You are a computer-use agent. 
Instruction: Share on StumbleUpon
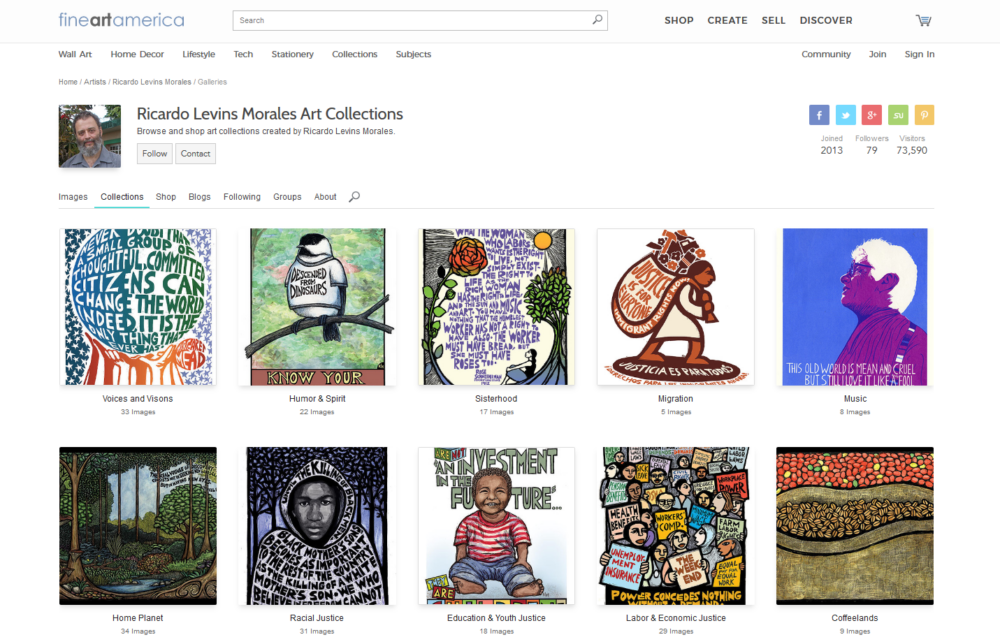pyautogui.click(x=898, y=115)
